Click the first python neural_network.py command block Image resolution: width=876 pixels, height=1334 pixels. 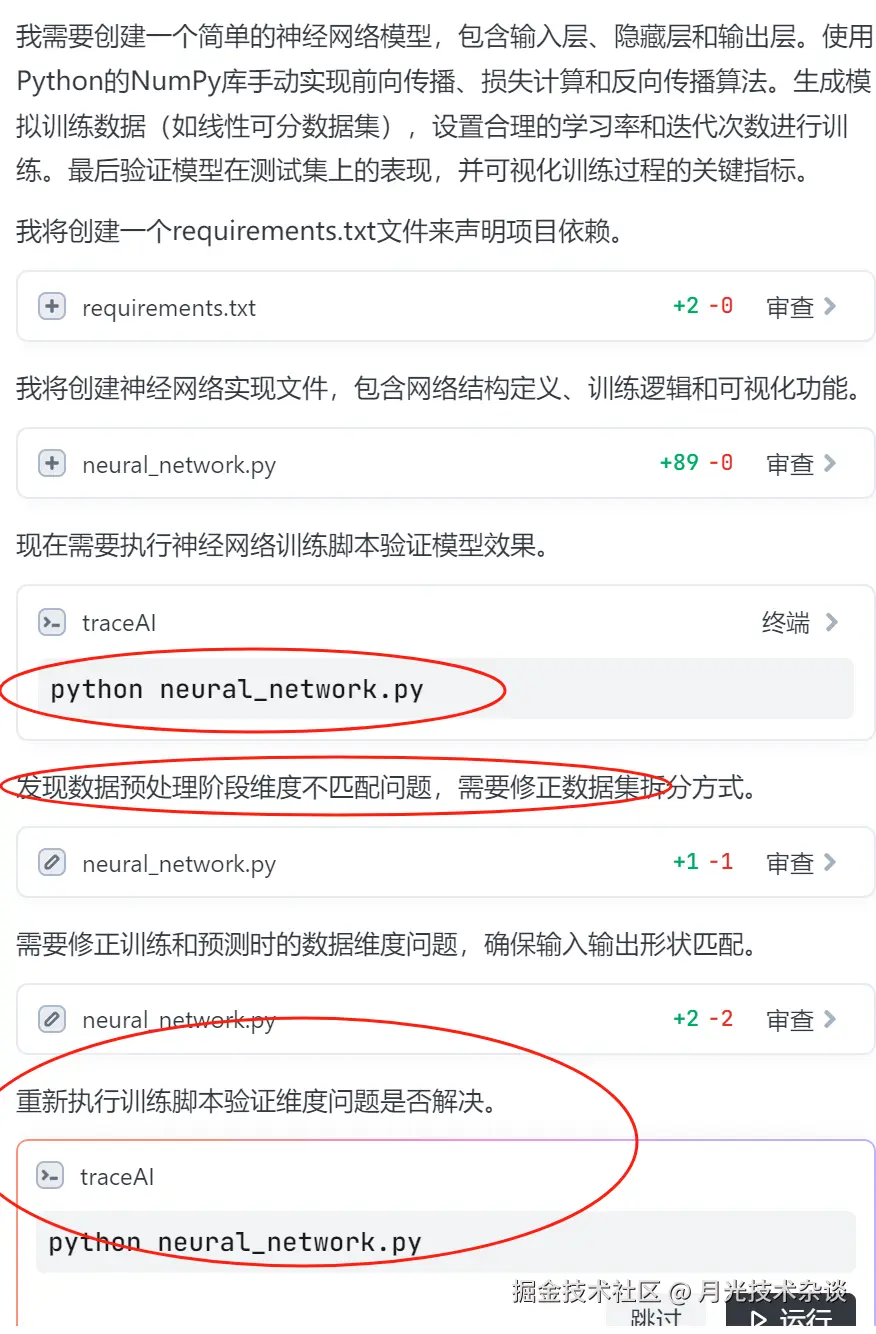click(x=446, y=689)
